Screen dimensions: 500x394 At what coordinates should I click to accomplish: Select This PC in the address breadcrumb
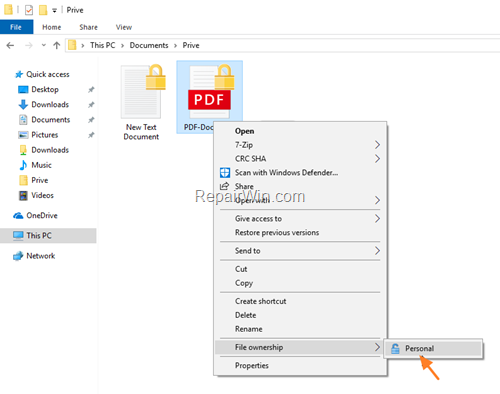[102, 45]
